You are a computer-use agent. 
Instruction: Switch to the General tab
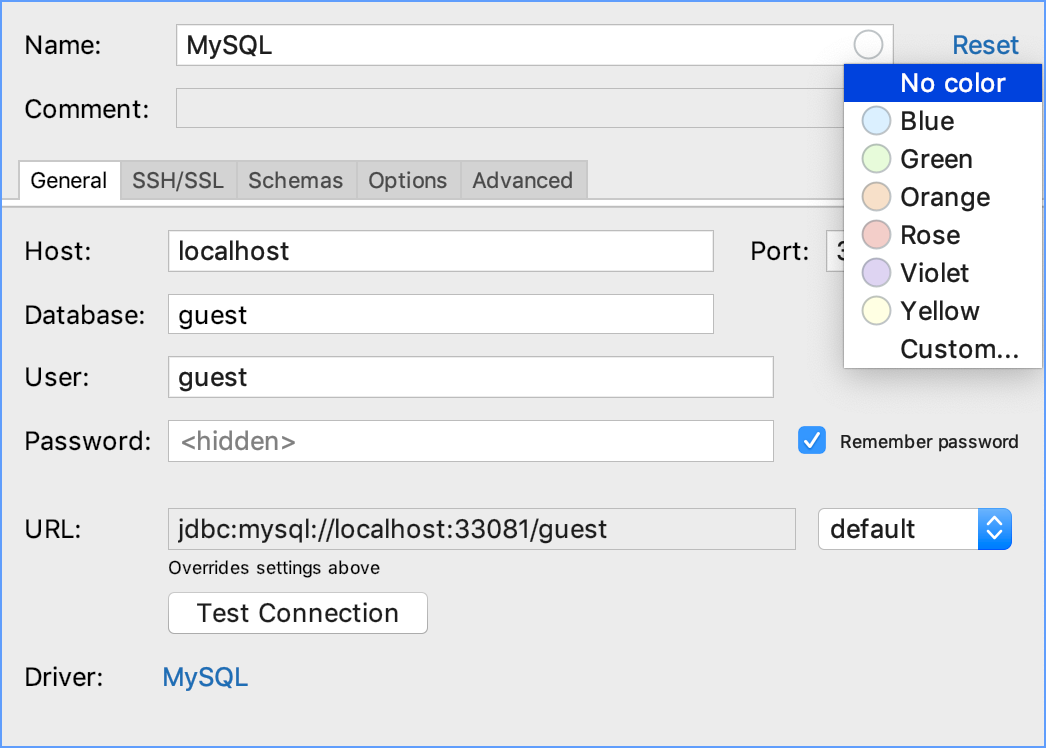coord(69,180)
